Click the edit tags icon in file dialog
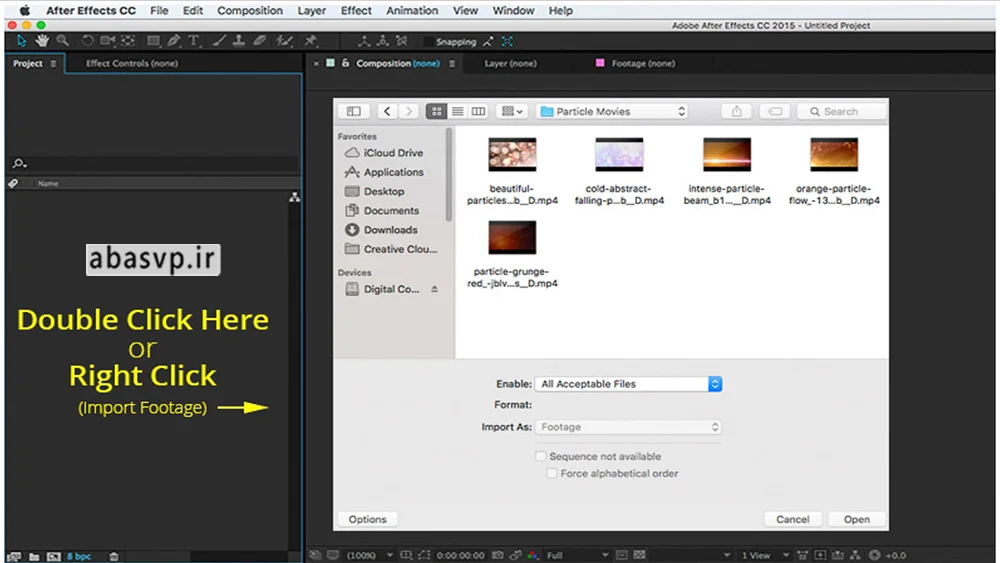The width and height of the screenshot is (1000, 563). pyautogui.click(x=775, y=111)
